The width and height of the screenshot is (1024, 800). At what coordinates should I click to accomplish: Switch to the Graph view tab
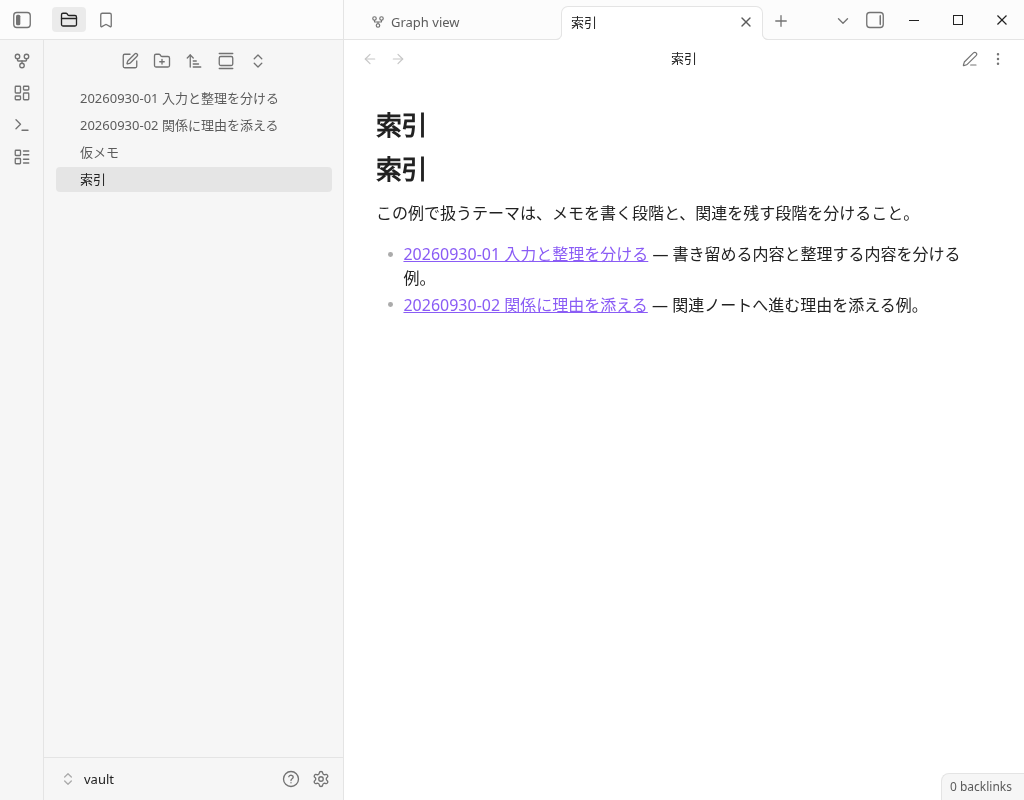click(x=415, y=22)
